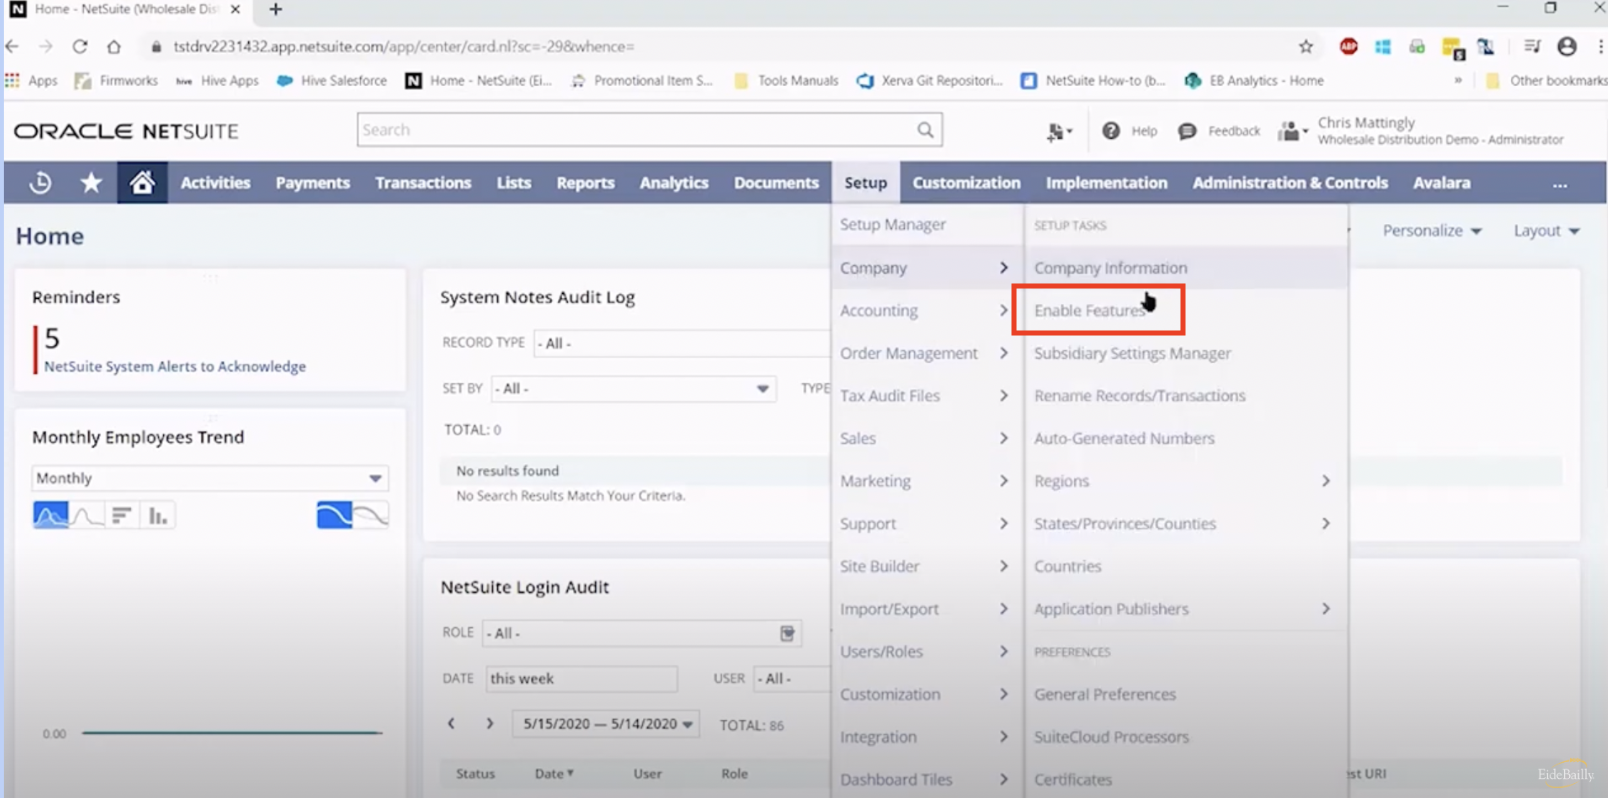Screen dimensions: 1608x798
Task: Select Users/Roles in the Setup menu
Action: tap(924, 652)
